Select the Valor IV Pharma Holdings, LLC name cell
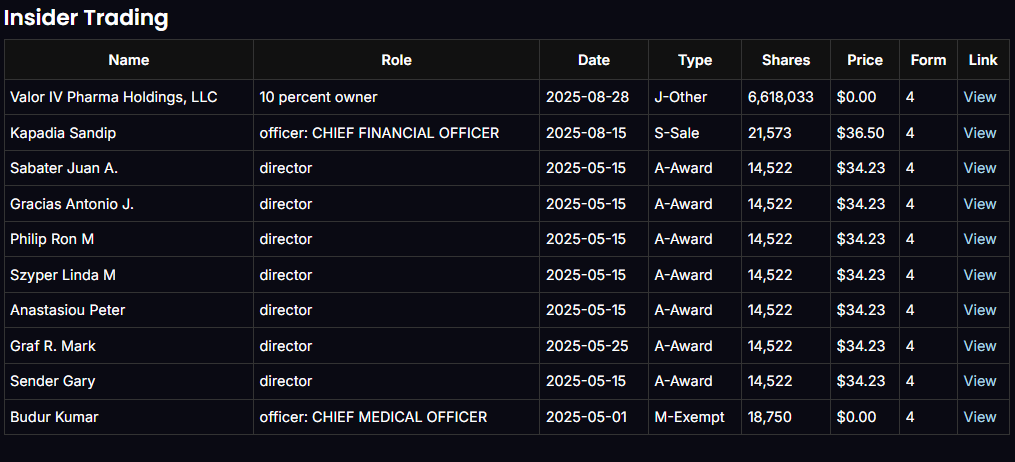The height and width of the screenshot is (462, 1015). 113,97
